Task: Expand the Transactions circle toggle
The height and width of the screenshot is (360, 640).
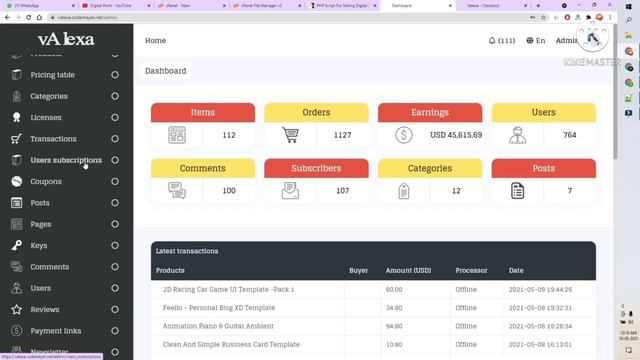Action: (115, 139)
